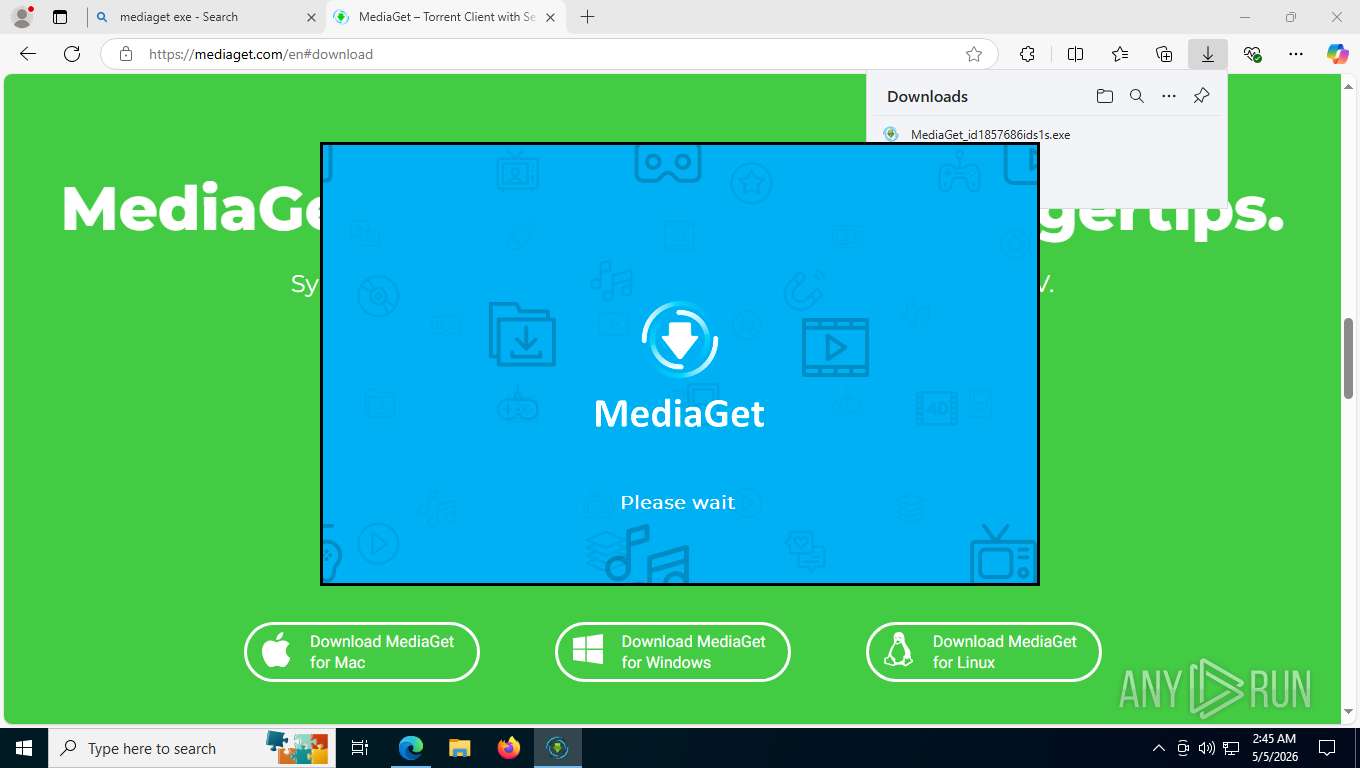Open the tab actions menu icon
This screenshot has width=1360, height=768.
coord(60,17)
